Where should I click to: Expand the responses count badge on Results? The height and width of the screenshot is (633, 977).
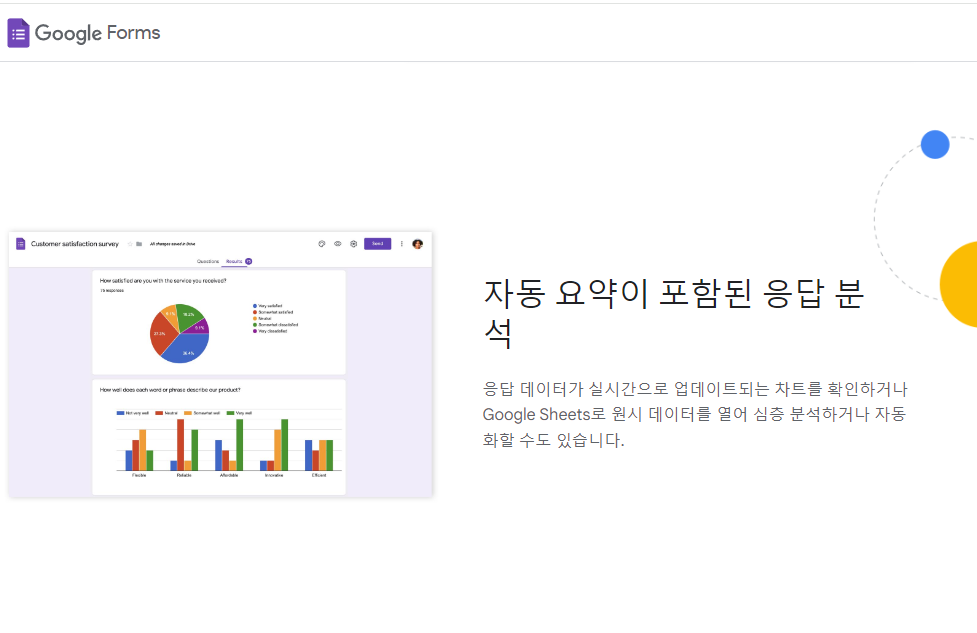coord(248,260)
